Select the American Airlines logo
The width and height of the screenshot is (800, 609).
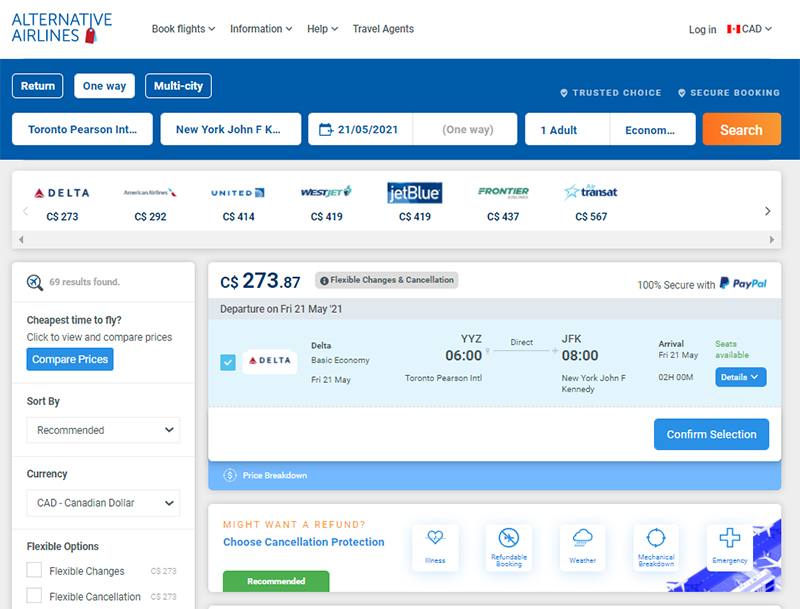click(x=150, y=192)
